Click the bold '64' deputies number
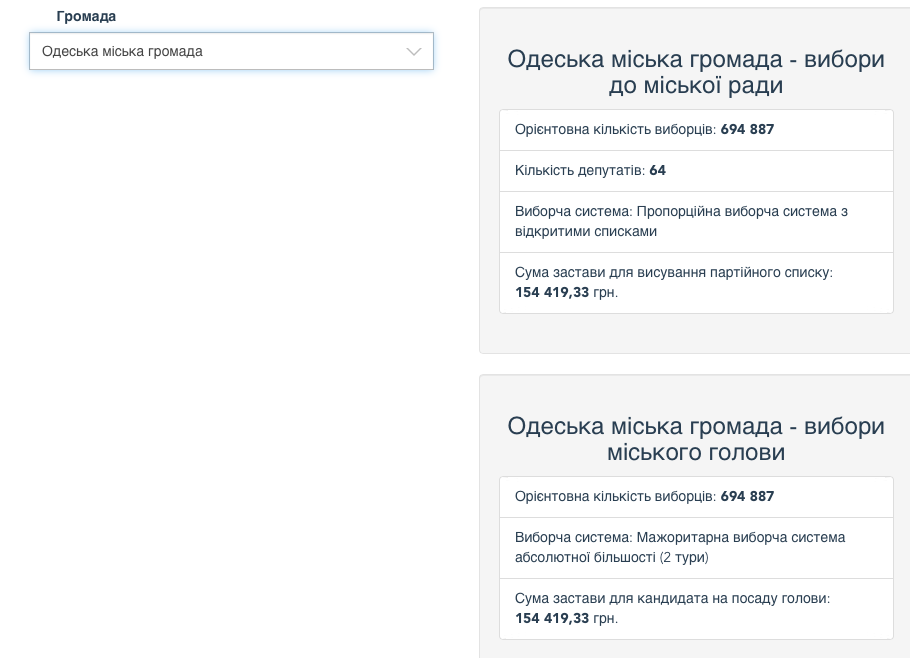 click(657, 171)
